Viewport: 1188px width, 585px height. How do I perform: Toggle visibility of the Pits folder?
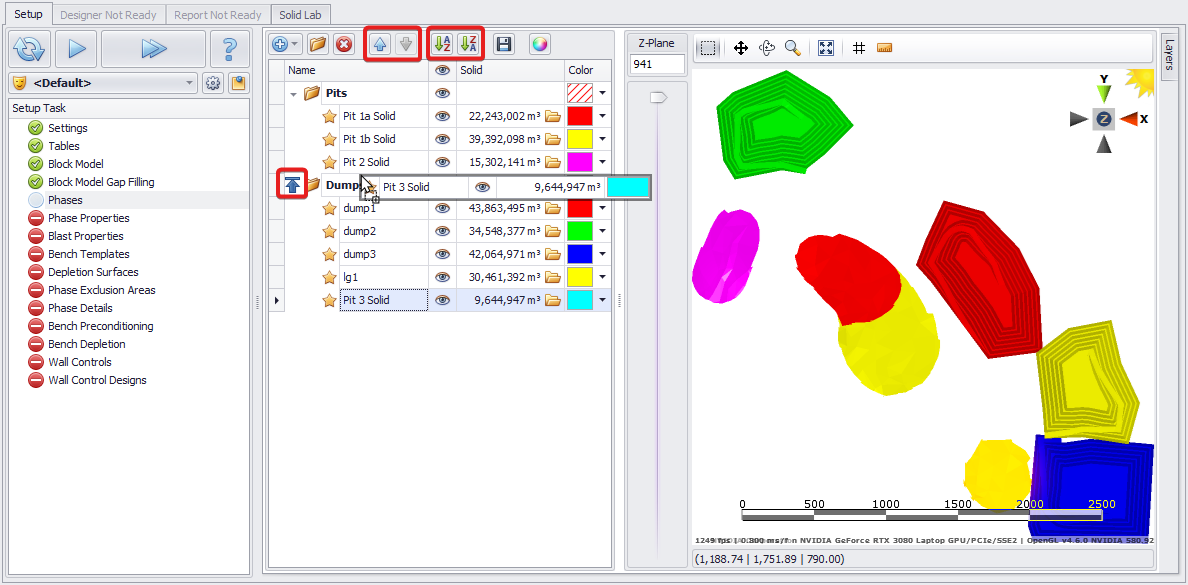442,93
